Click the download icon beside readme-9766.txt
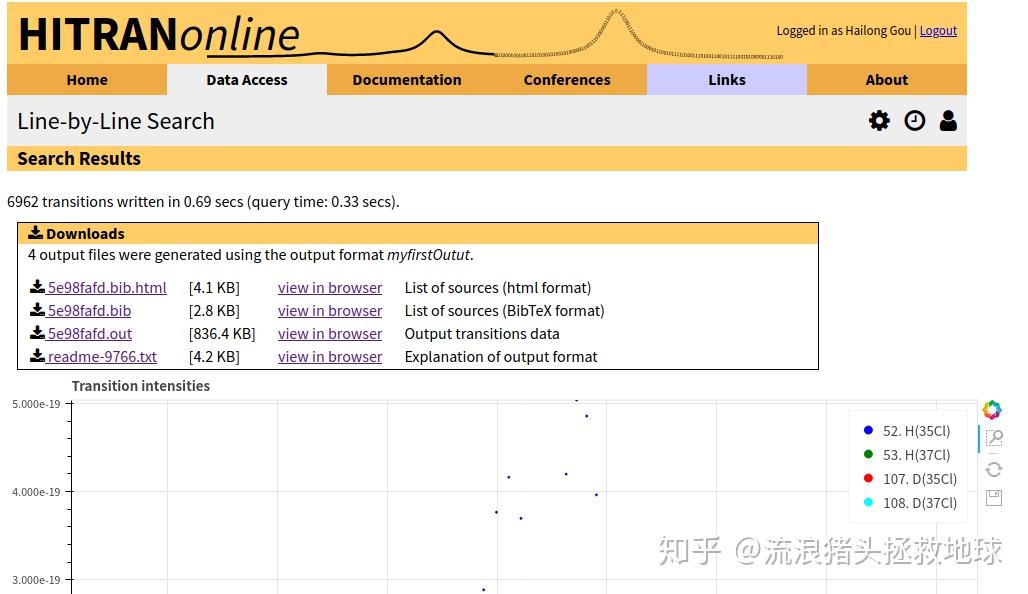This screenshot has width=1028, height=594. pyautogui.click(x=37, y=356)
